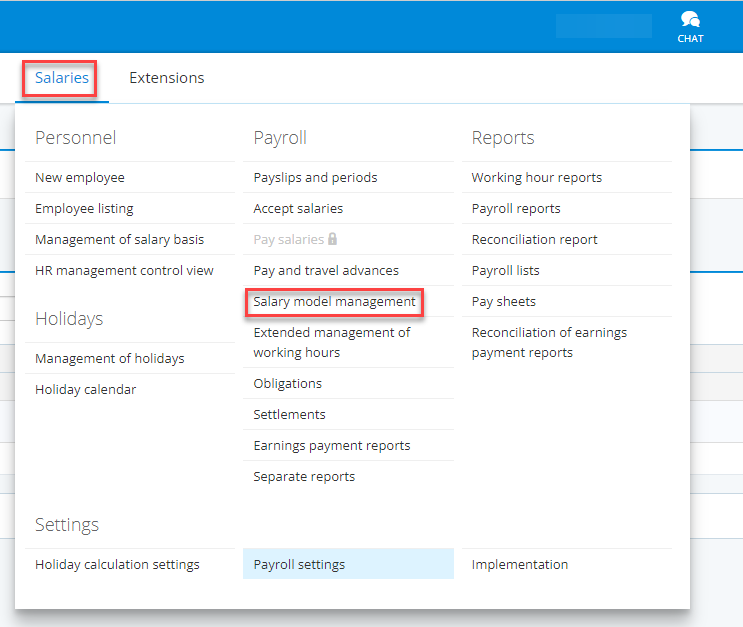
Task: Open the highlighted Payroll settings
Action: pyautogui.click(x=348, y=564)
